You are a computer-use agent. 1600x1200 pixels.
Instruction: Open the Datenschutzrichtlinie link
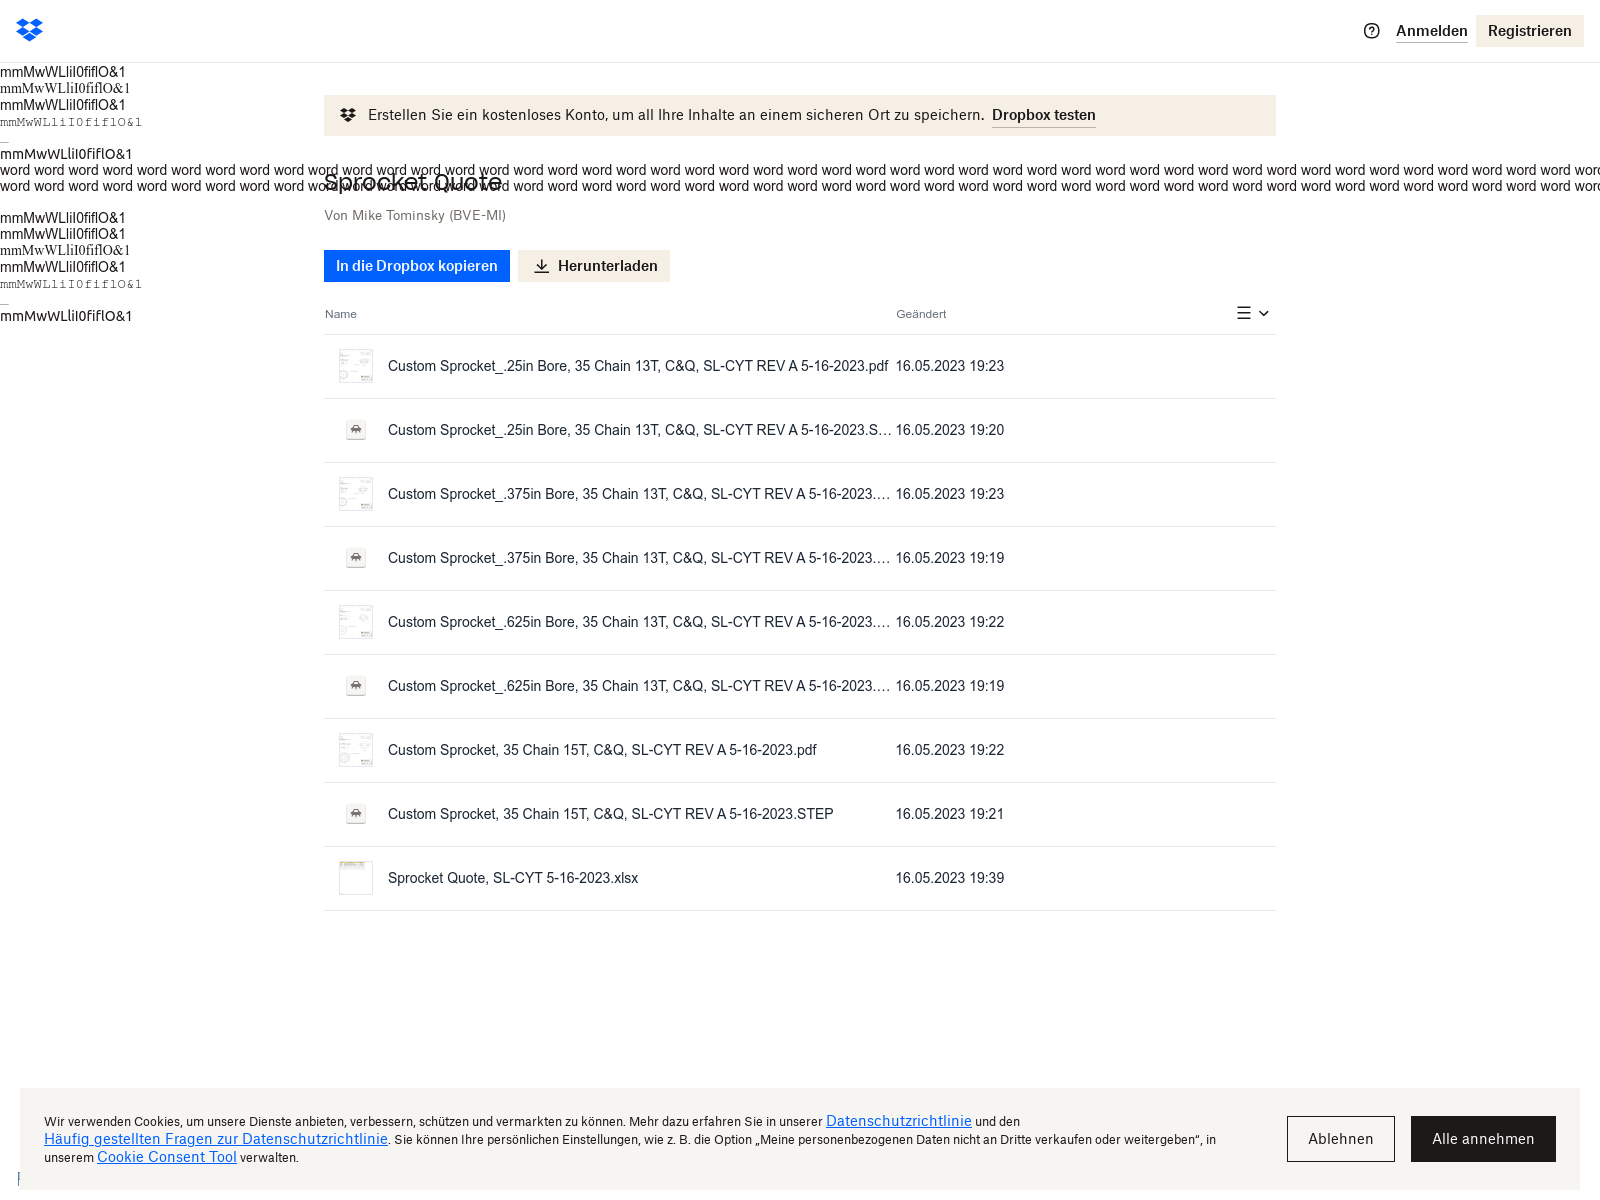pyautogui.click(x=899, y=1121)
